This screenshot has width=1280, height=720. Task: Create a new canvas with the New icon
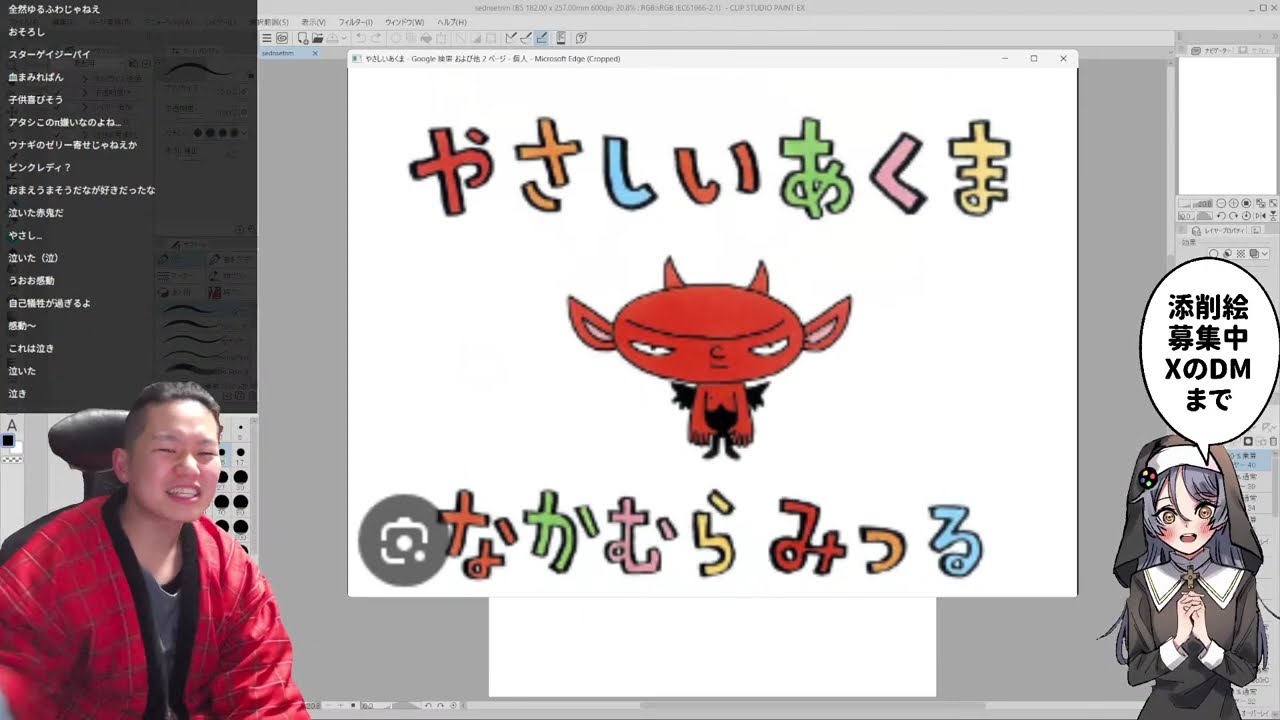(x=303, y=38)
